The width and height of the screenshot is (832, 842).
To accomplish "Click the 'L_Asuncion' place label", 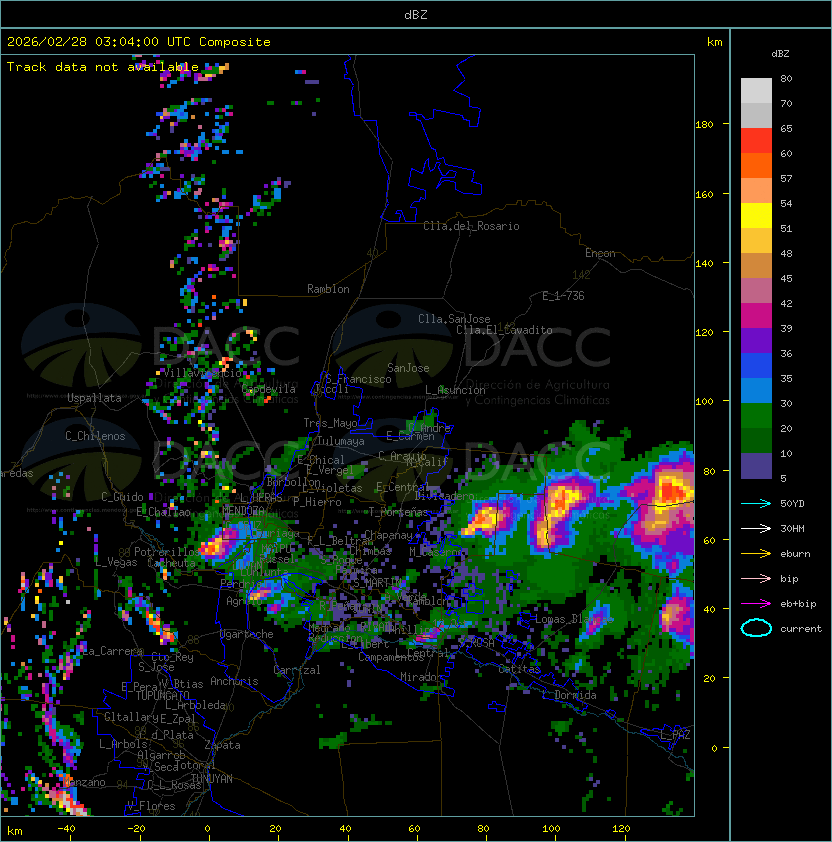I will (455, 390).
